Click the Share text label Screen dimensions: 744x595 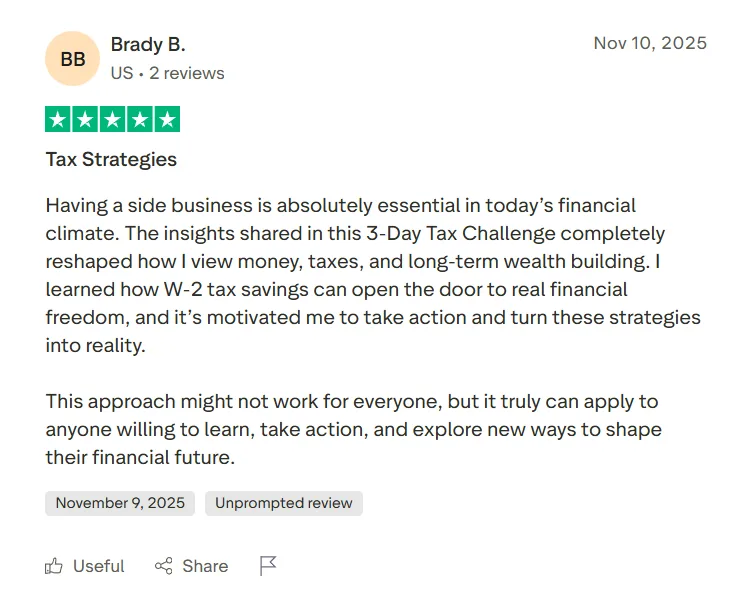[x=205, y=566]
